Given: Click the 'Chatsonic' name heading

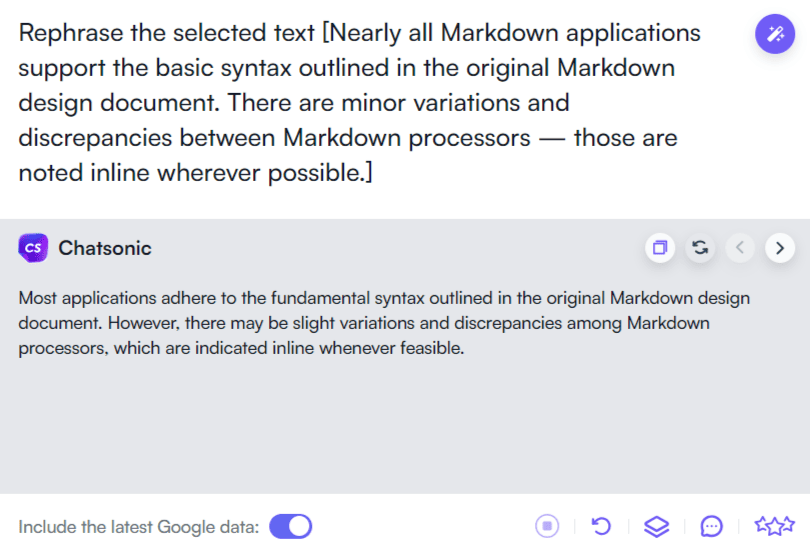Looking at the screenshot, I should point(105,248).
